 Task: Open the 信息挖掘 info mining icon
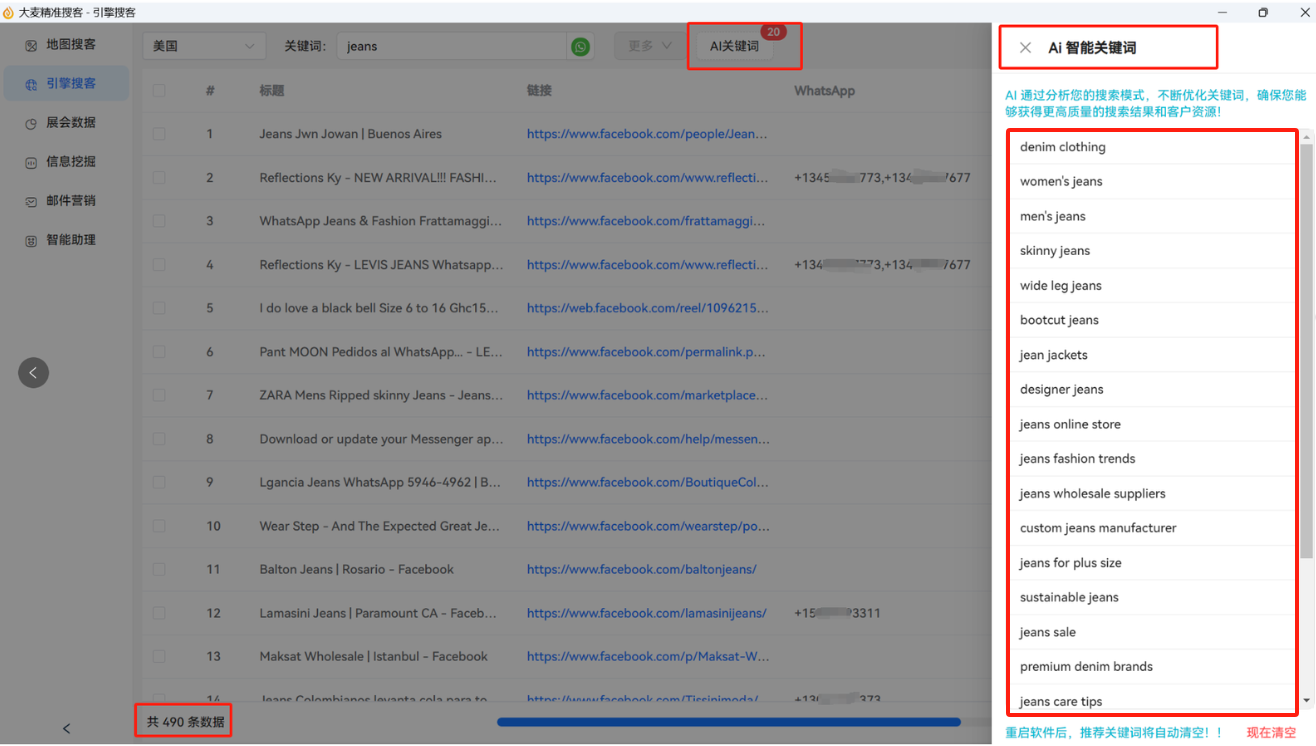pyautogui.click(x=31, y=162)
